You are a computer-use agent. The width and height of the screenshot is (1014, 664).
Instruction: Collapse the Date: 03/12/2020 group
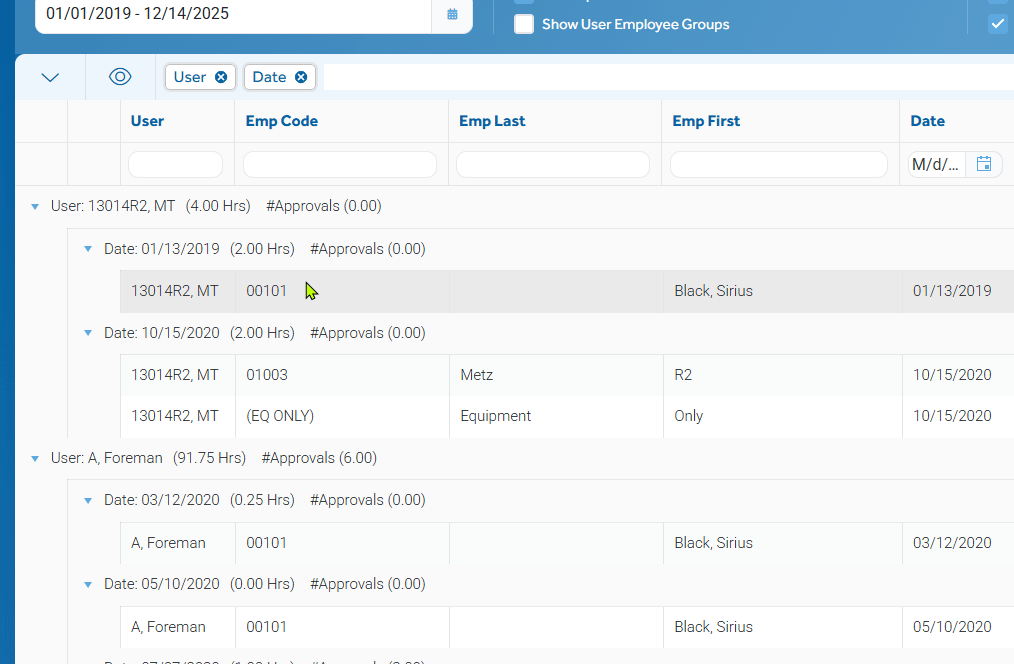click(88, 501)
